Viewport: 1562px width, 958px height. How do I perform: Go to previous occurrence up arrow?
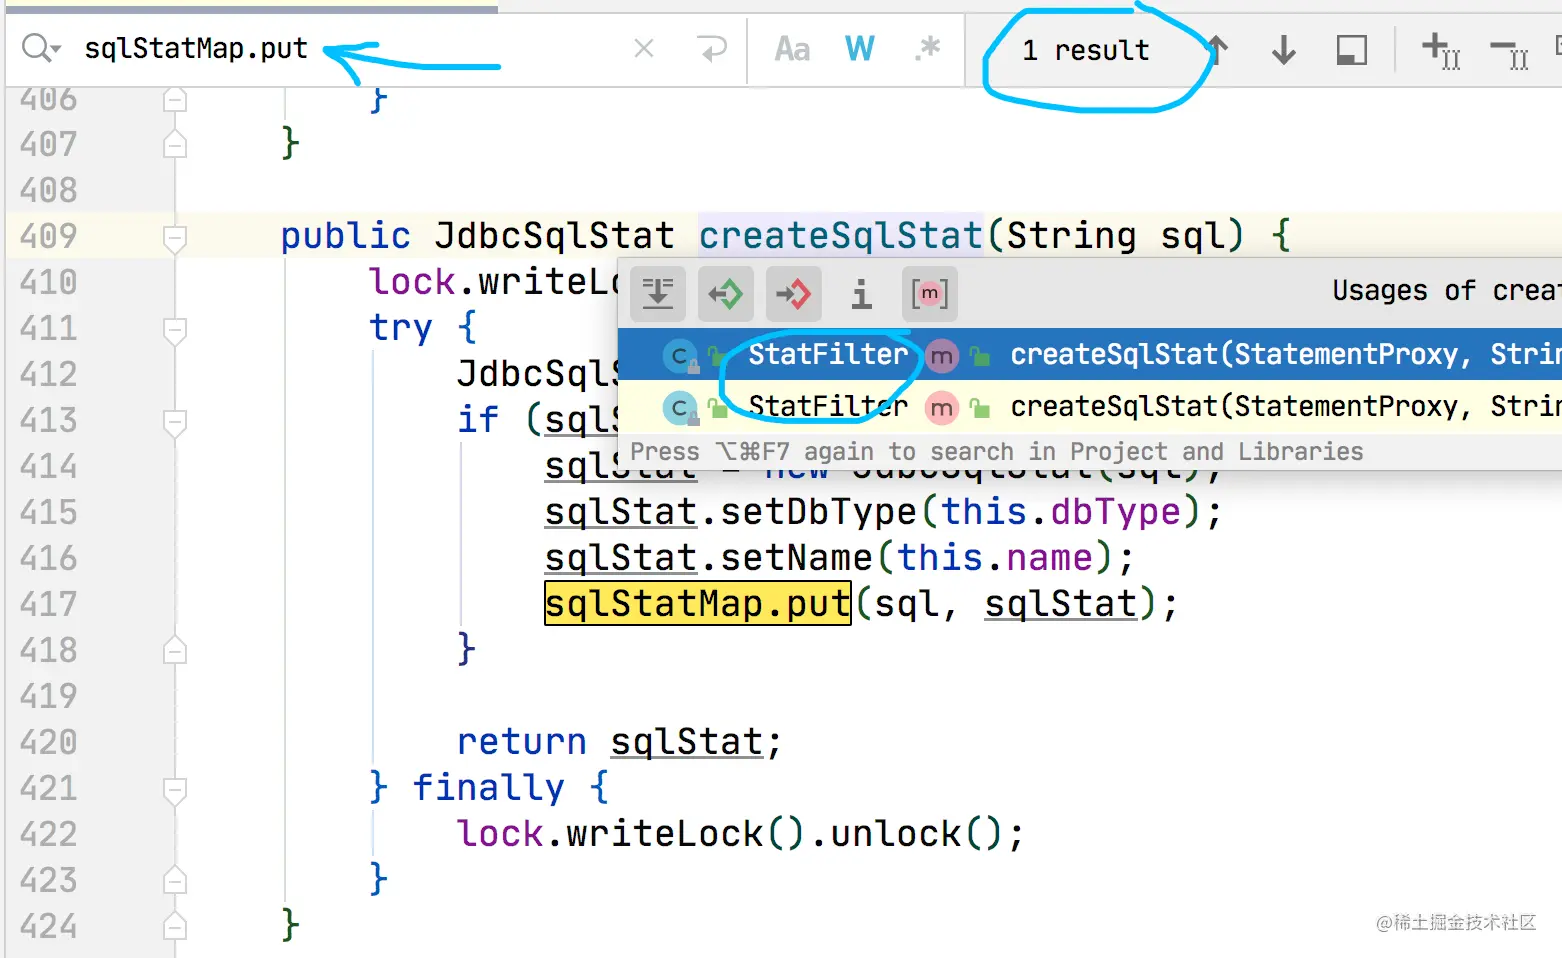(1217, 49)
